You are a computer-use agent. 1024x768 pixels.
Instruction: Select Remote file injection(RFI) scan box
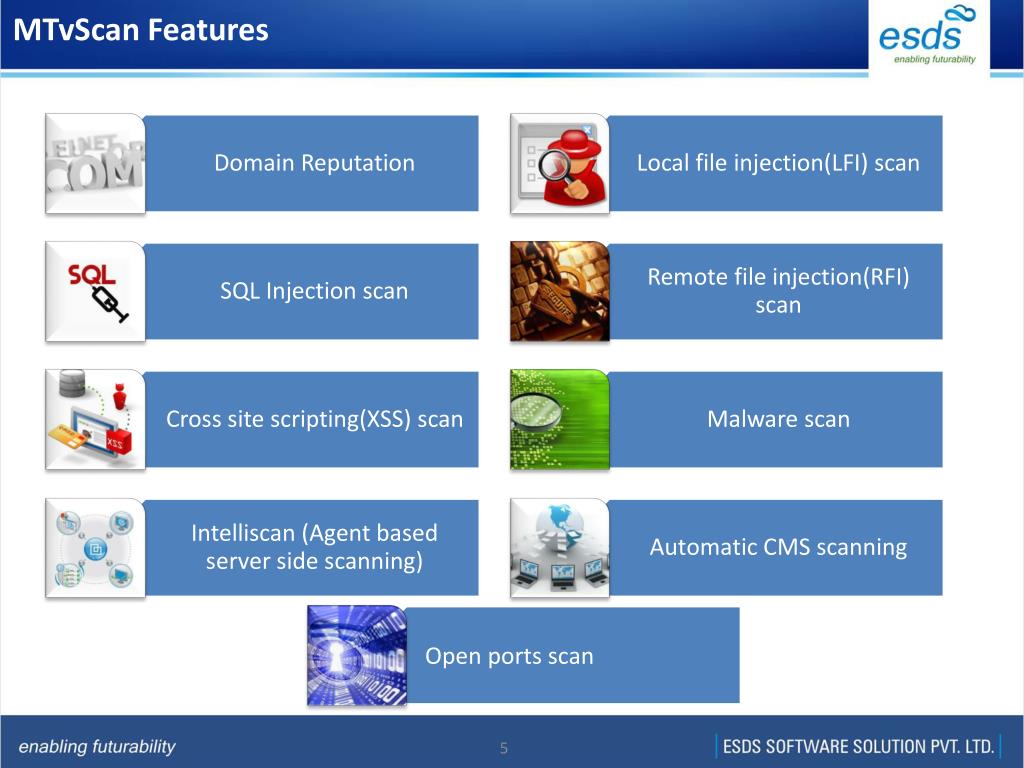(x=776, y=291)
